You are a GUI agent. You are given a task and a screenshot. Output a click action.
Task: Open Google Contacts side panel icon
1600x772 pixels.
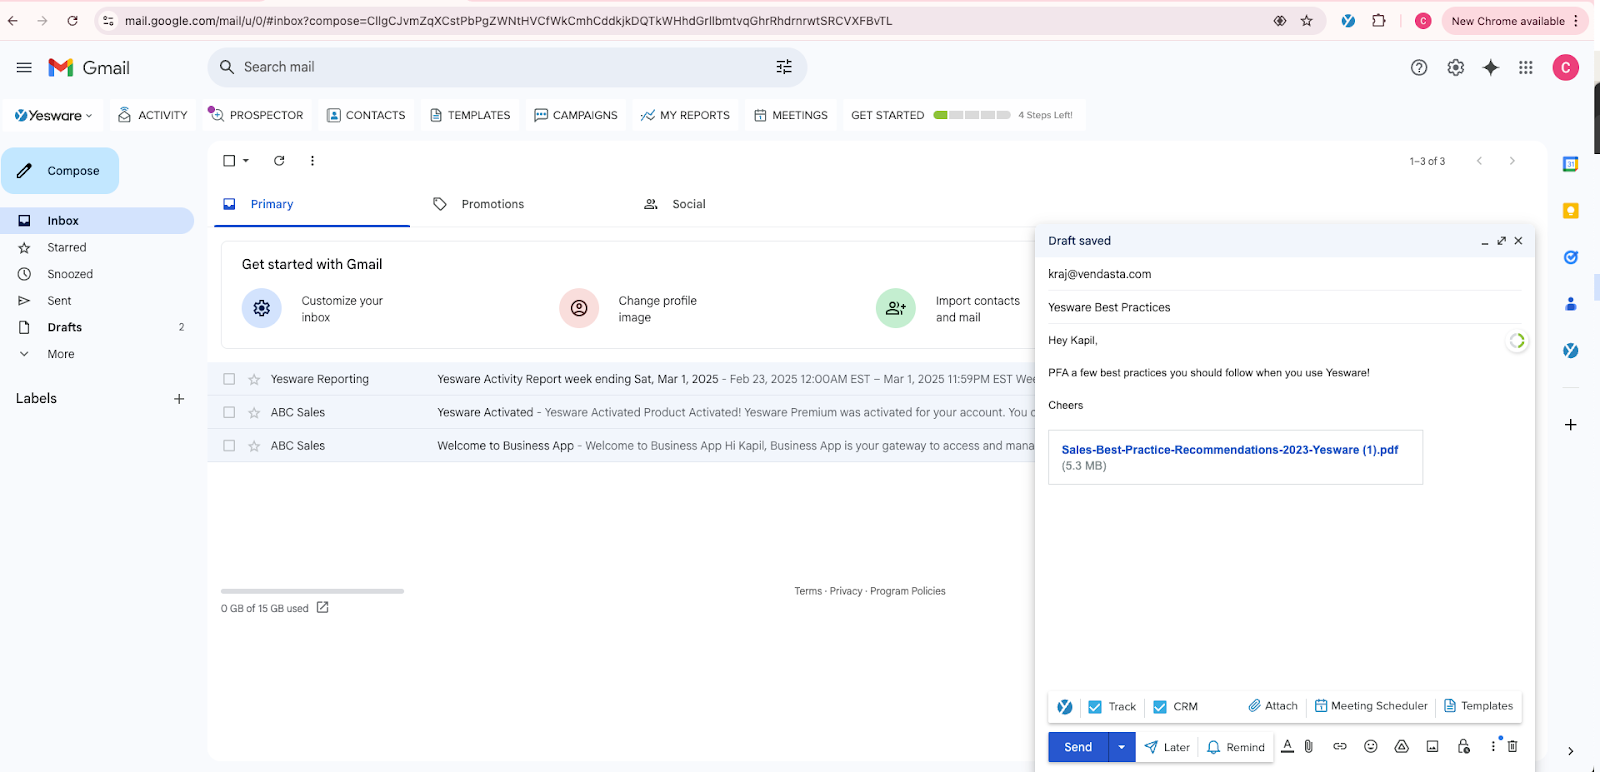(1571, 304)
